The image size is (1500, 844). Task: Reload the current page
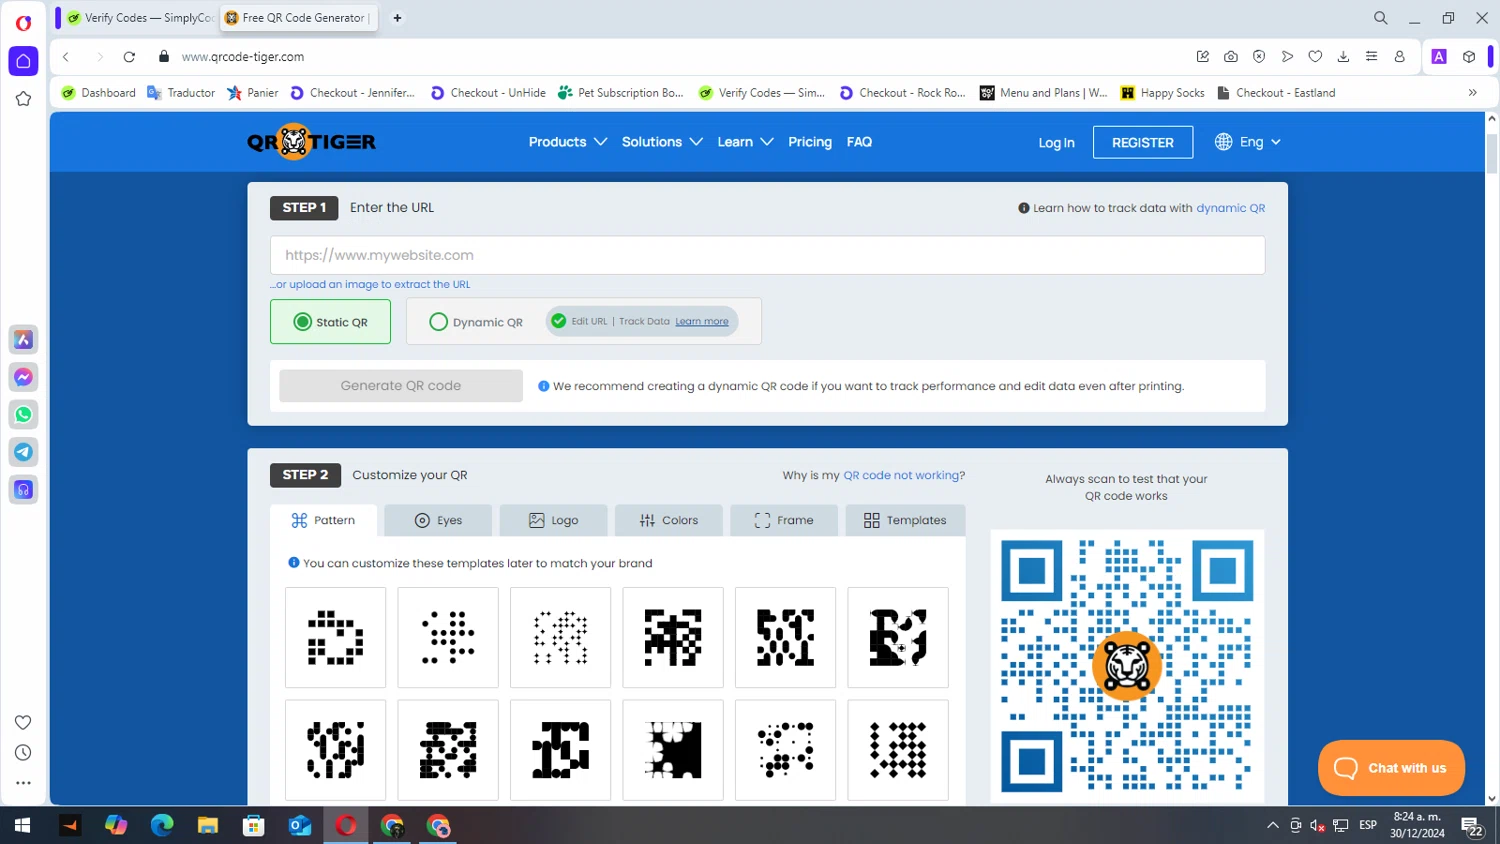pos(129,57)
